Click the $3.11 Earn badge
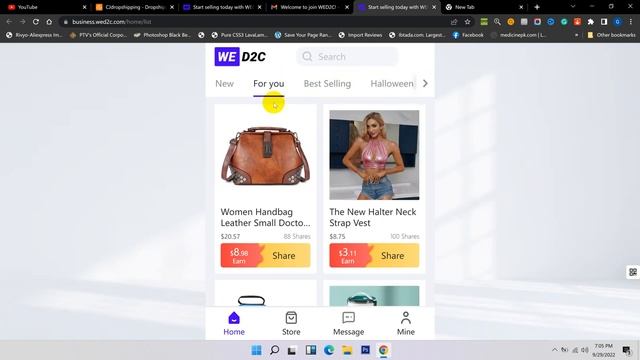This screenshot has height=360, width=640. point(348,256)
